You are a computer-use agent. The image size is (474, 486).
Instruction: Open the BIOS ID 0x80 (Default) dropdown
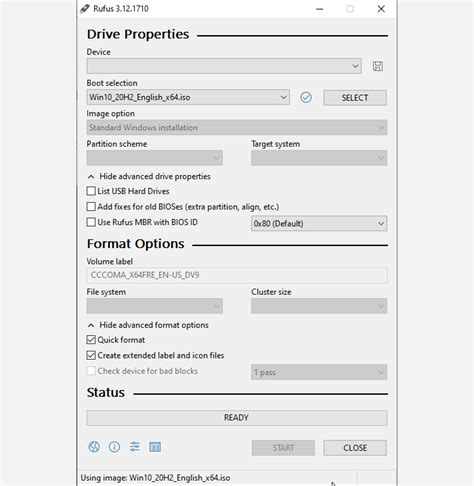coord(319,223)
